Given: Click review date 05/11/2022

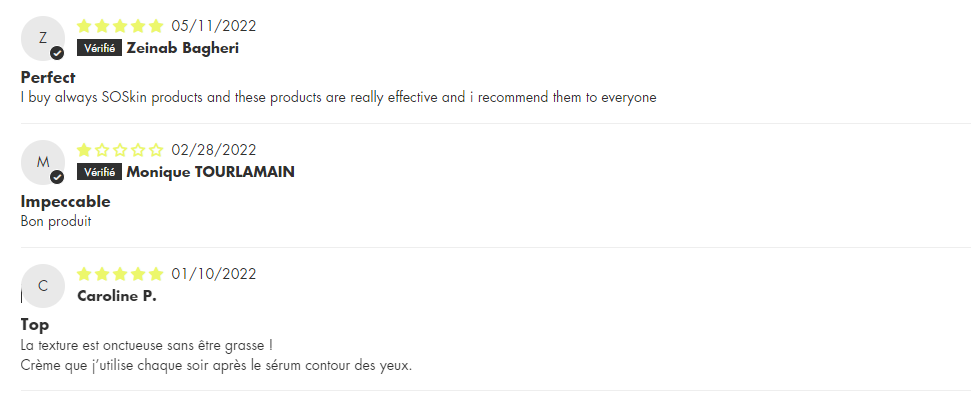Looking at the screenshot, I should tap(214, 26).
